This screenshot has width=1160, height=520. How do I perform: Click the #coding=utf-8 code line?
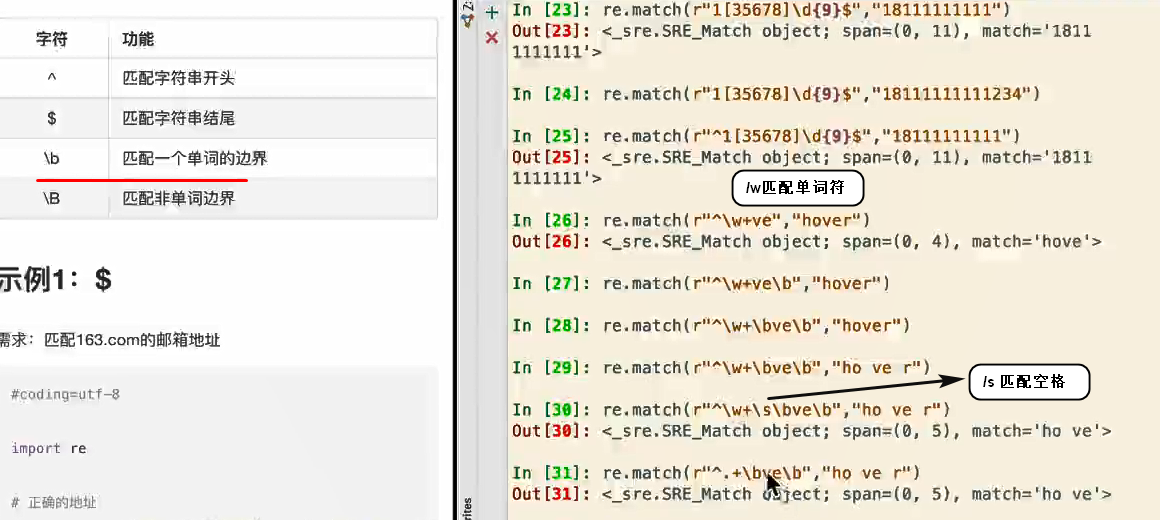coord(65,395)
